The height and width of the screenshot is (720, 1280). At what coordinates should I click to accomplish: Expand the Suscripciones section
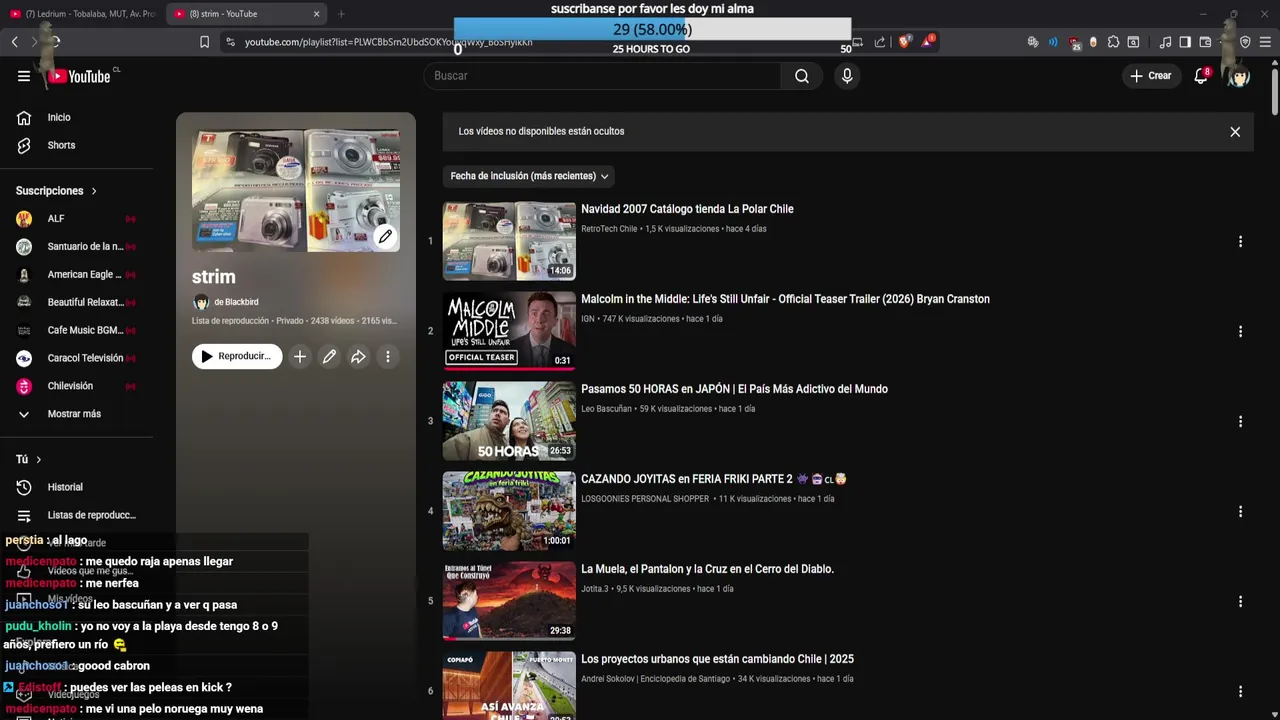56,190
